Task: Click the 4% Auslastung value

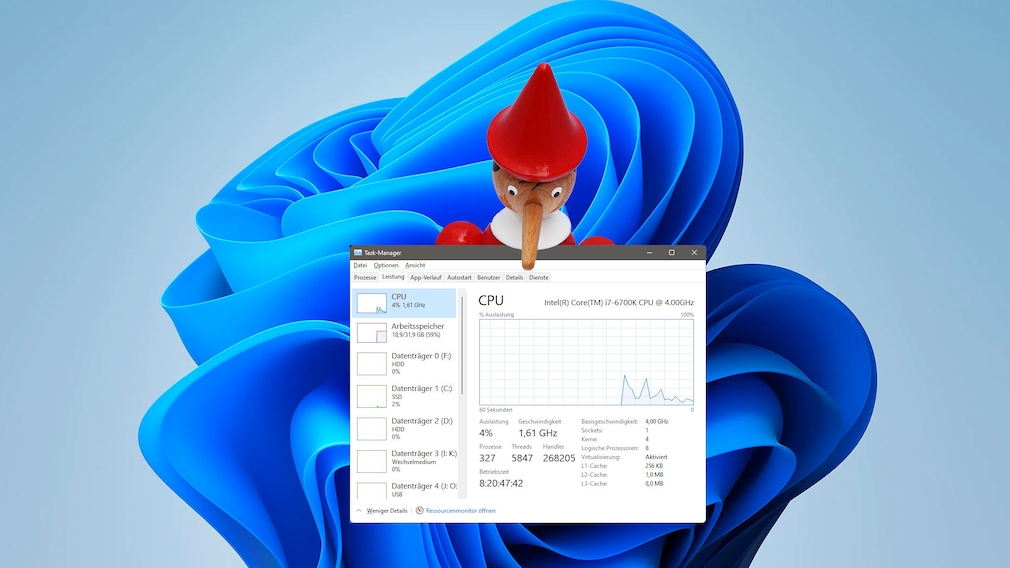Action: click(486, 433)
